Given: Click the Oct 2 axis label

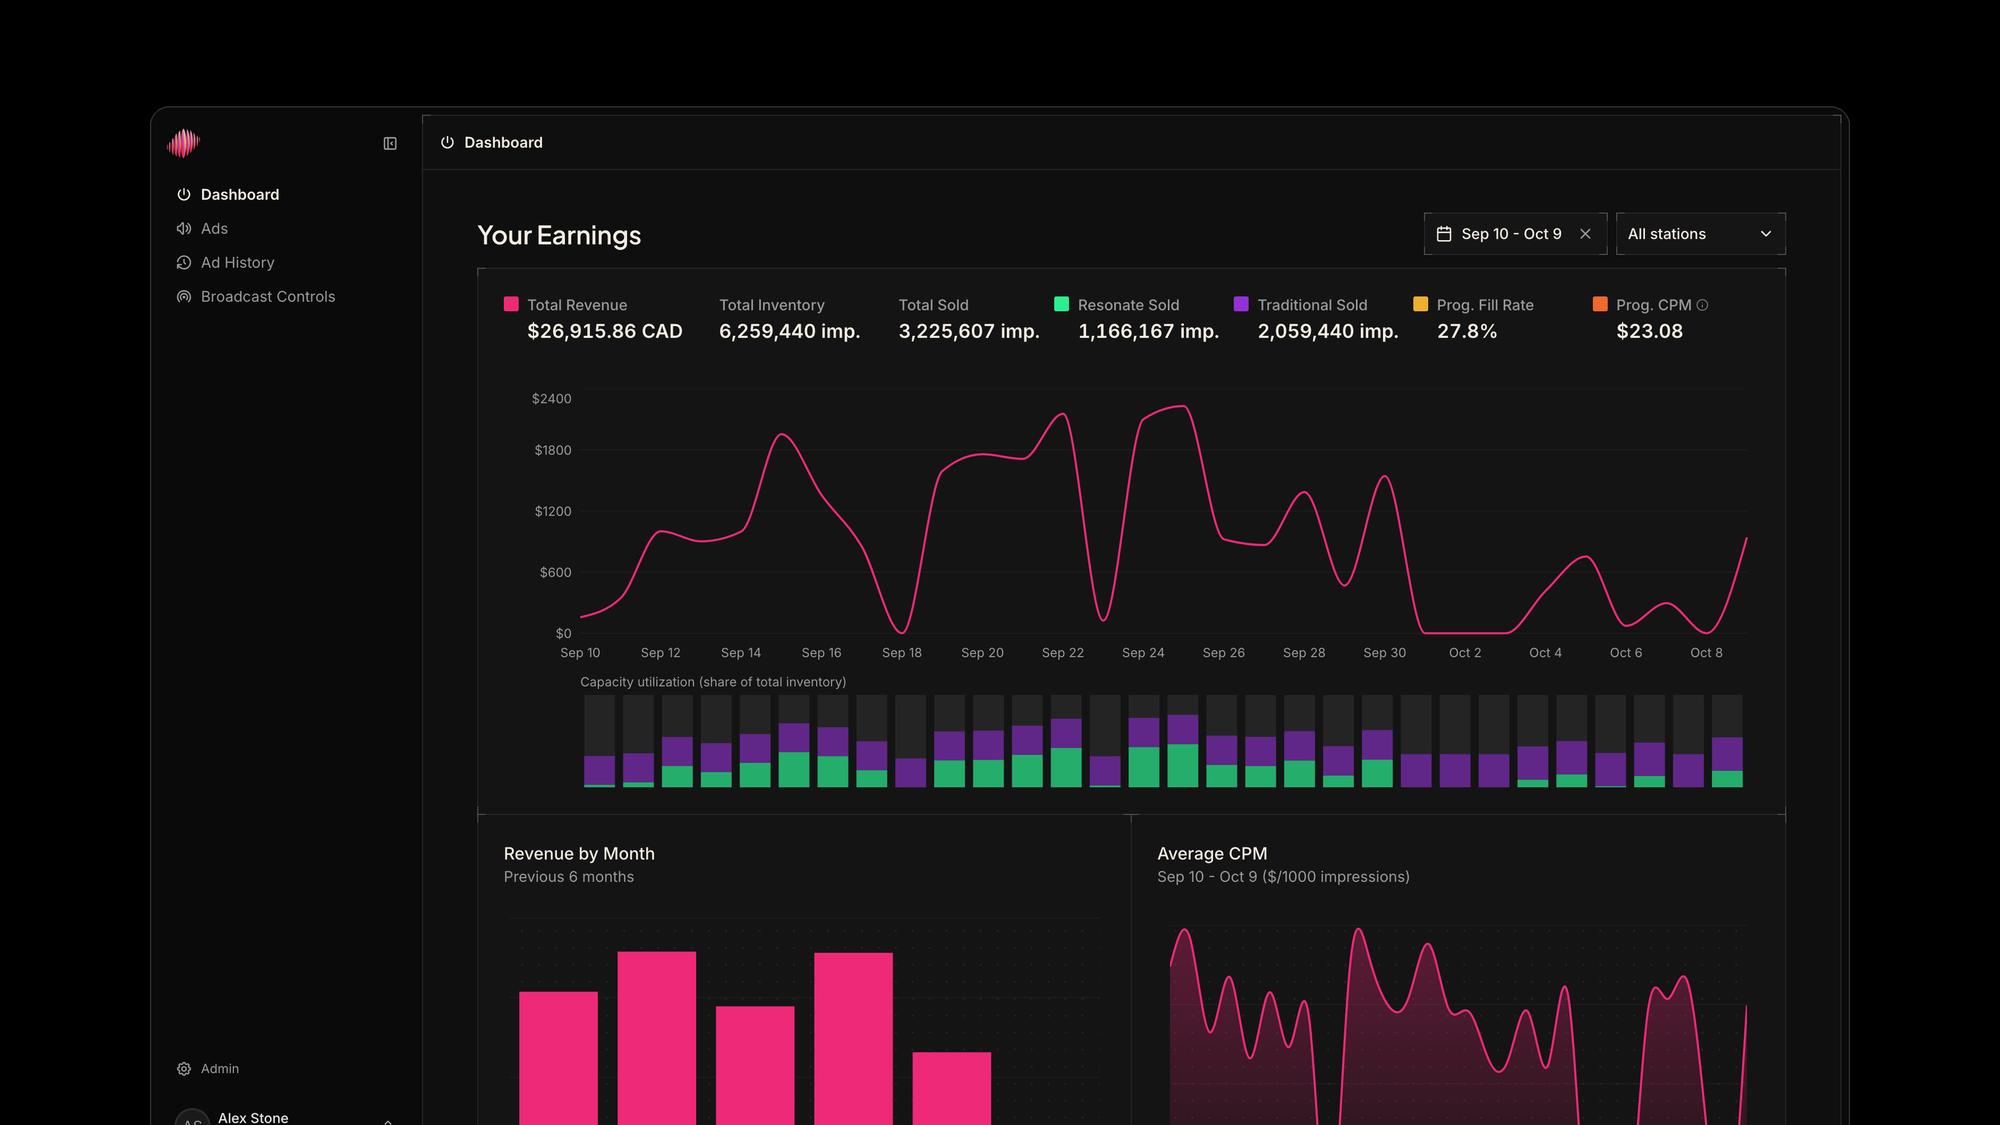Looking at the screenshot, I should coord(1465,653).
